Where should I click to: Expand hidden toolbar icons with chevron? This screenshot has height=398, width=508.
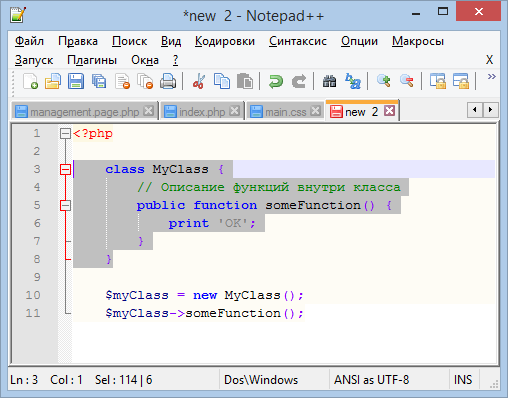pyautogui.click(x=491, y=77)
